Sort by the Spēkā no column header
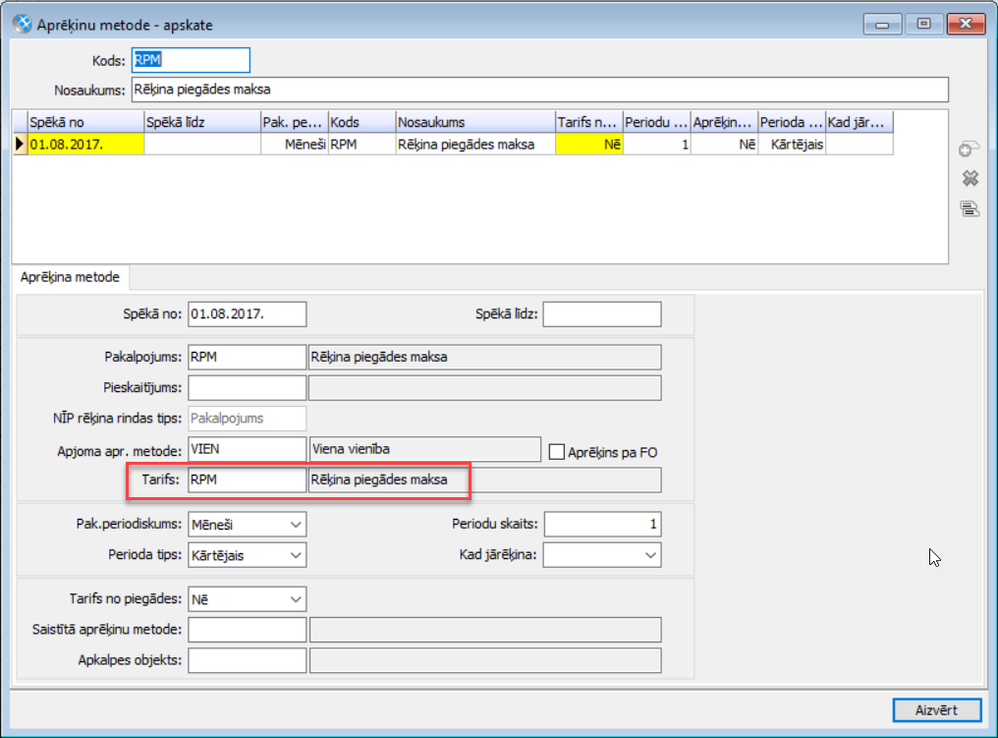The image size is (998, 738). [86, 122]
